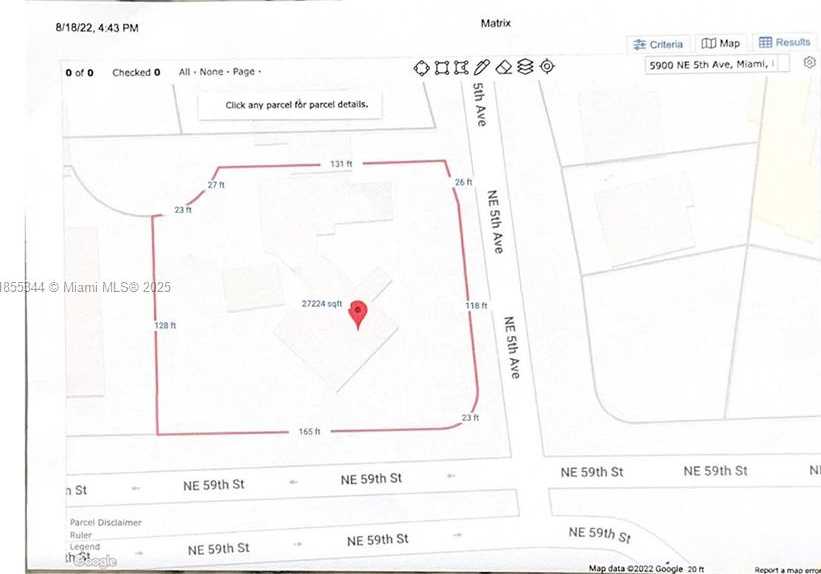
Task: Click the red location pin marker
Action: point(357,314)
